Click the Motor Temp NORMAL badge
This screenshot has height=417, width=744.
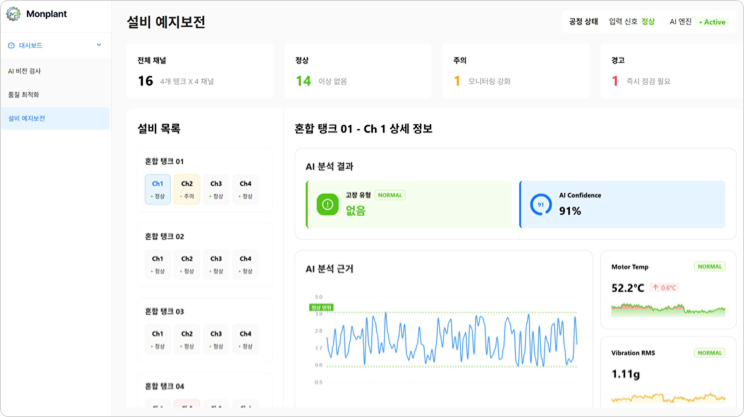click(x=708, y=267)
